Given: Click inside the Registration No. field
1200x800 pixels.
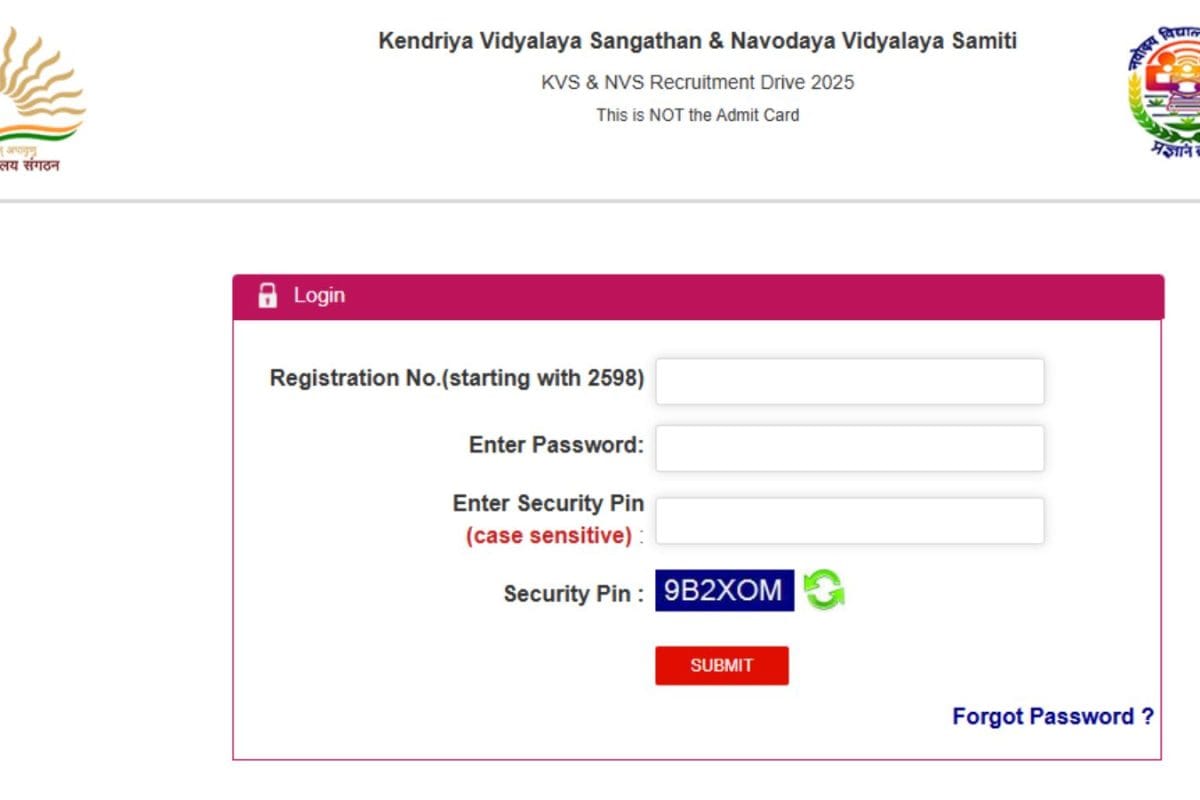Looking at the screenshot, I should [849, 380].
